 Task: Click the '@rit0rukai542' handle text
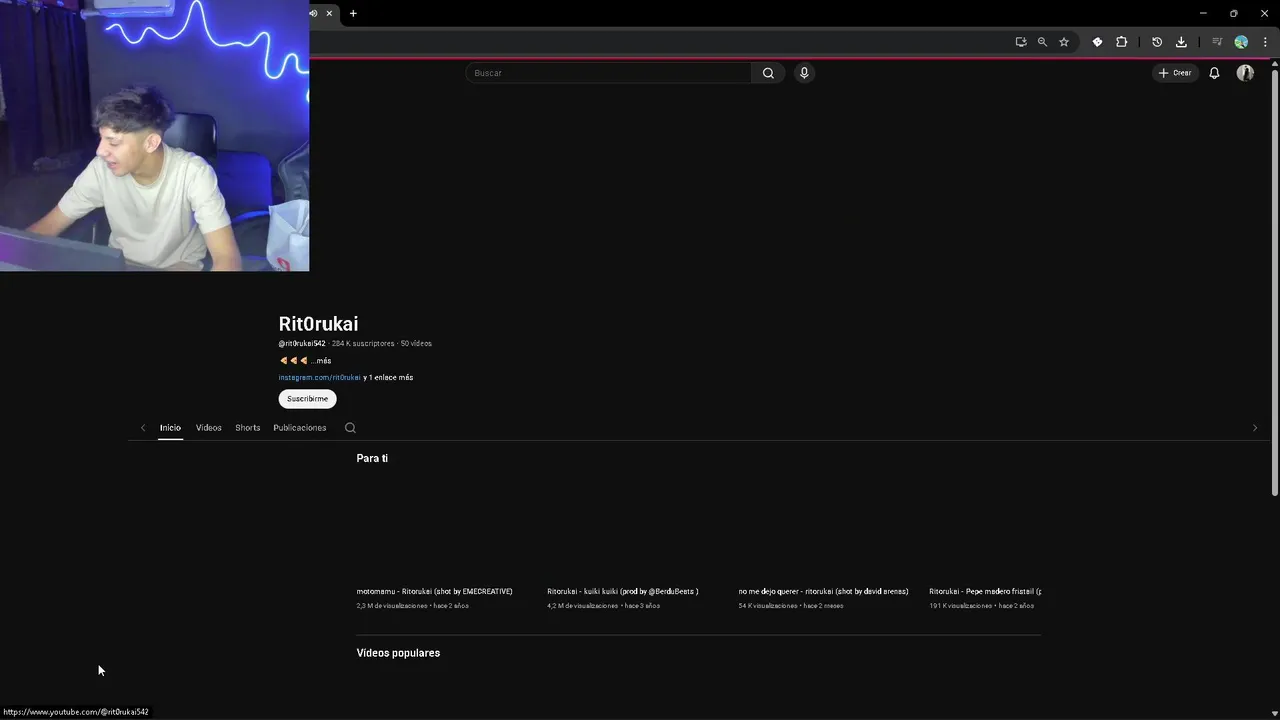click(x=302, y=344)
